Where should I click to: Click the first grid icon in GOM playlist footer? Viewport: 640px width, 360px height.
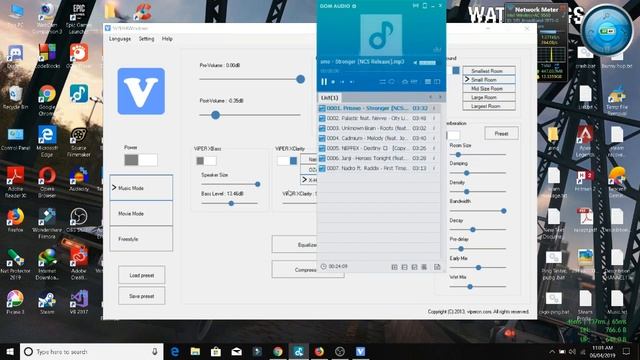point(394,267)
